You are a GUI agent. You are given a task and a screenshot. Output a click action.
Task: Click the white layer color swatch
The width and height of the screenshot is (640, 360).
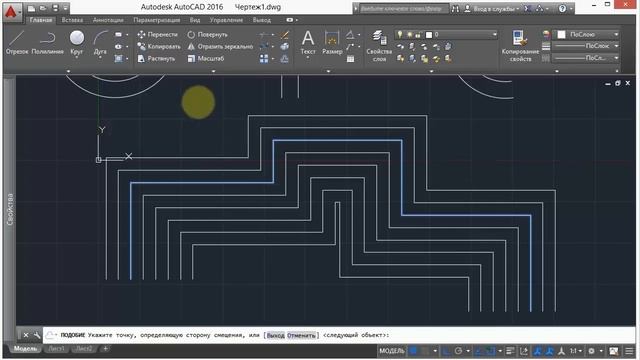[429, 35]
